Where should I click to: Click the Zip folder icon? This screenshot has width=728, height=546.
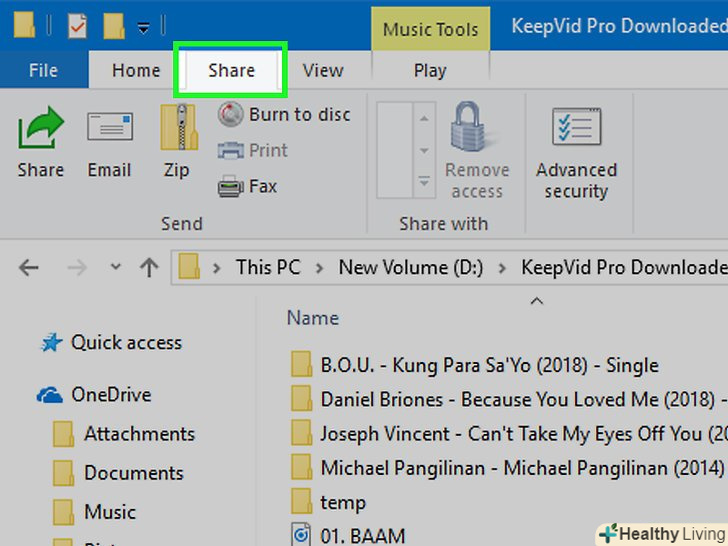click(179, 126)
